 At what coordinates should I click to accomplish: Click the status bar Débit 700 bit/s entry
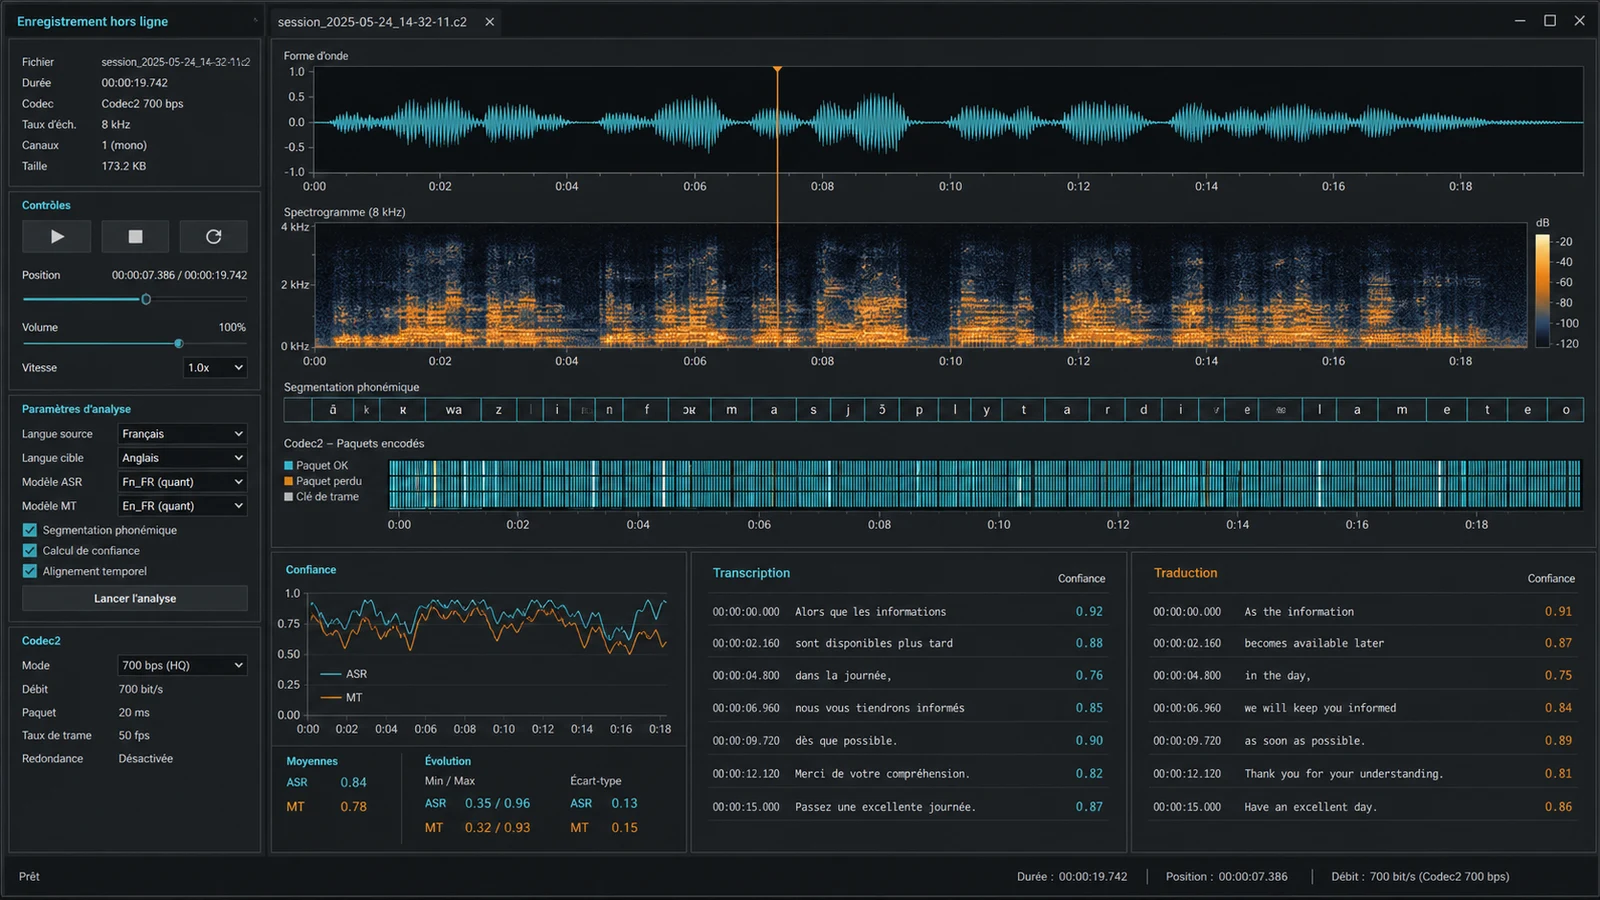click(x=1420, y=877)
